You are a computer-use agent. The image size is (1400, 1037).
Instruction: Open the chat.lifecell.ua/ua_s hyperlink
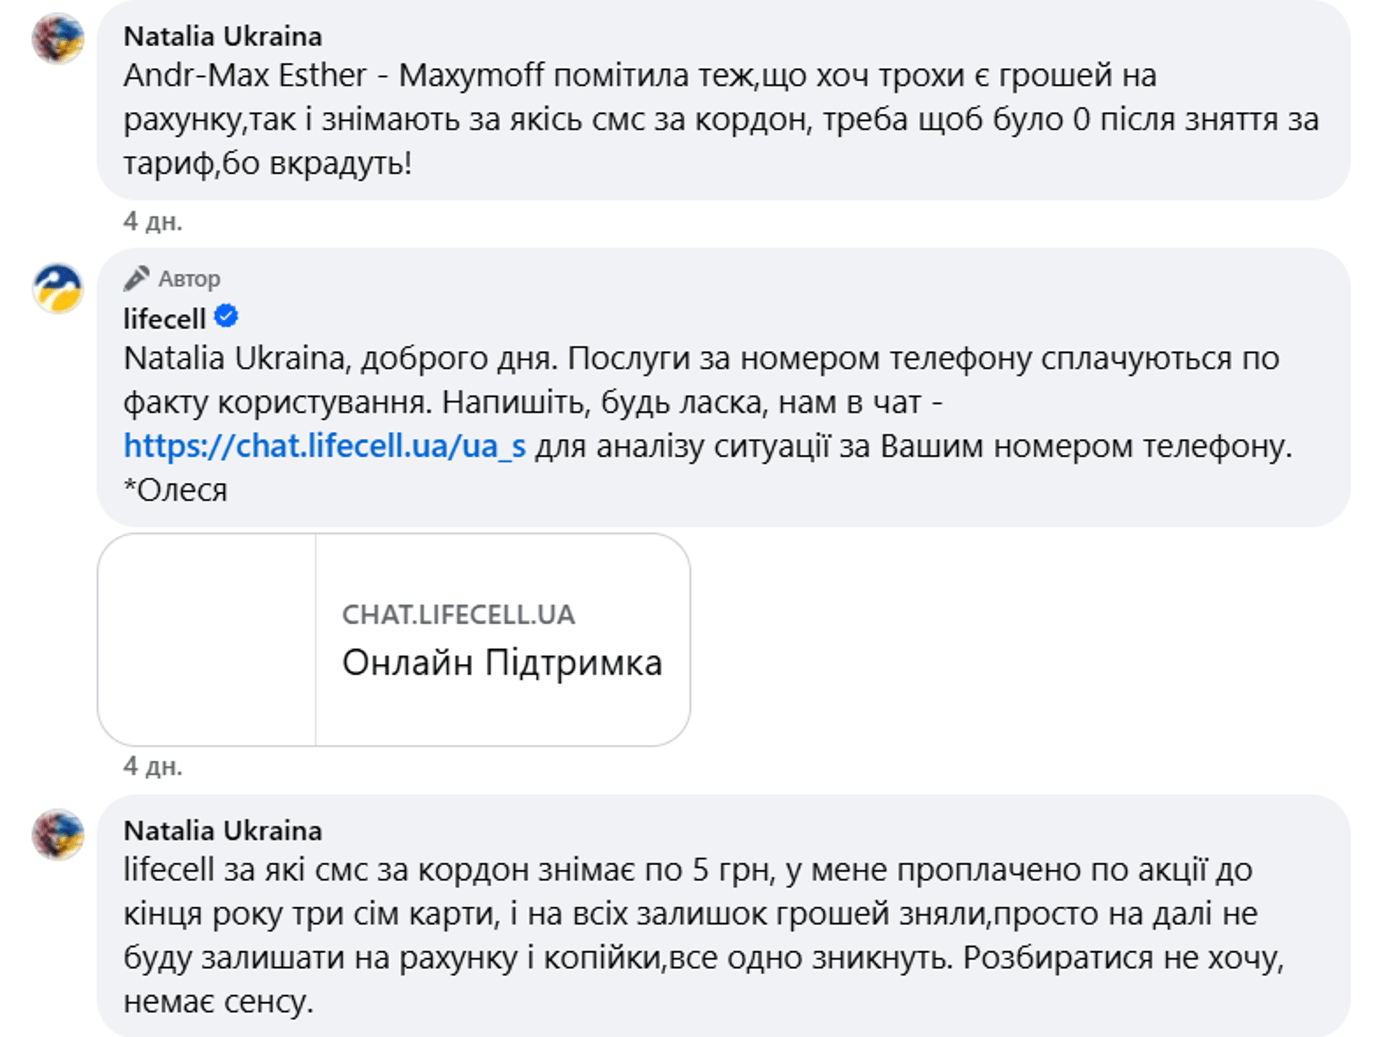[x=324, y=446]
